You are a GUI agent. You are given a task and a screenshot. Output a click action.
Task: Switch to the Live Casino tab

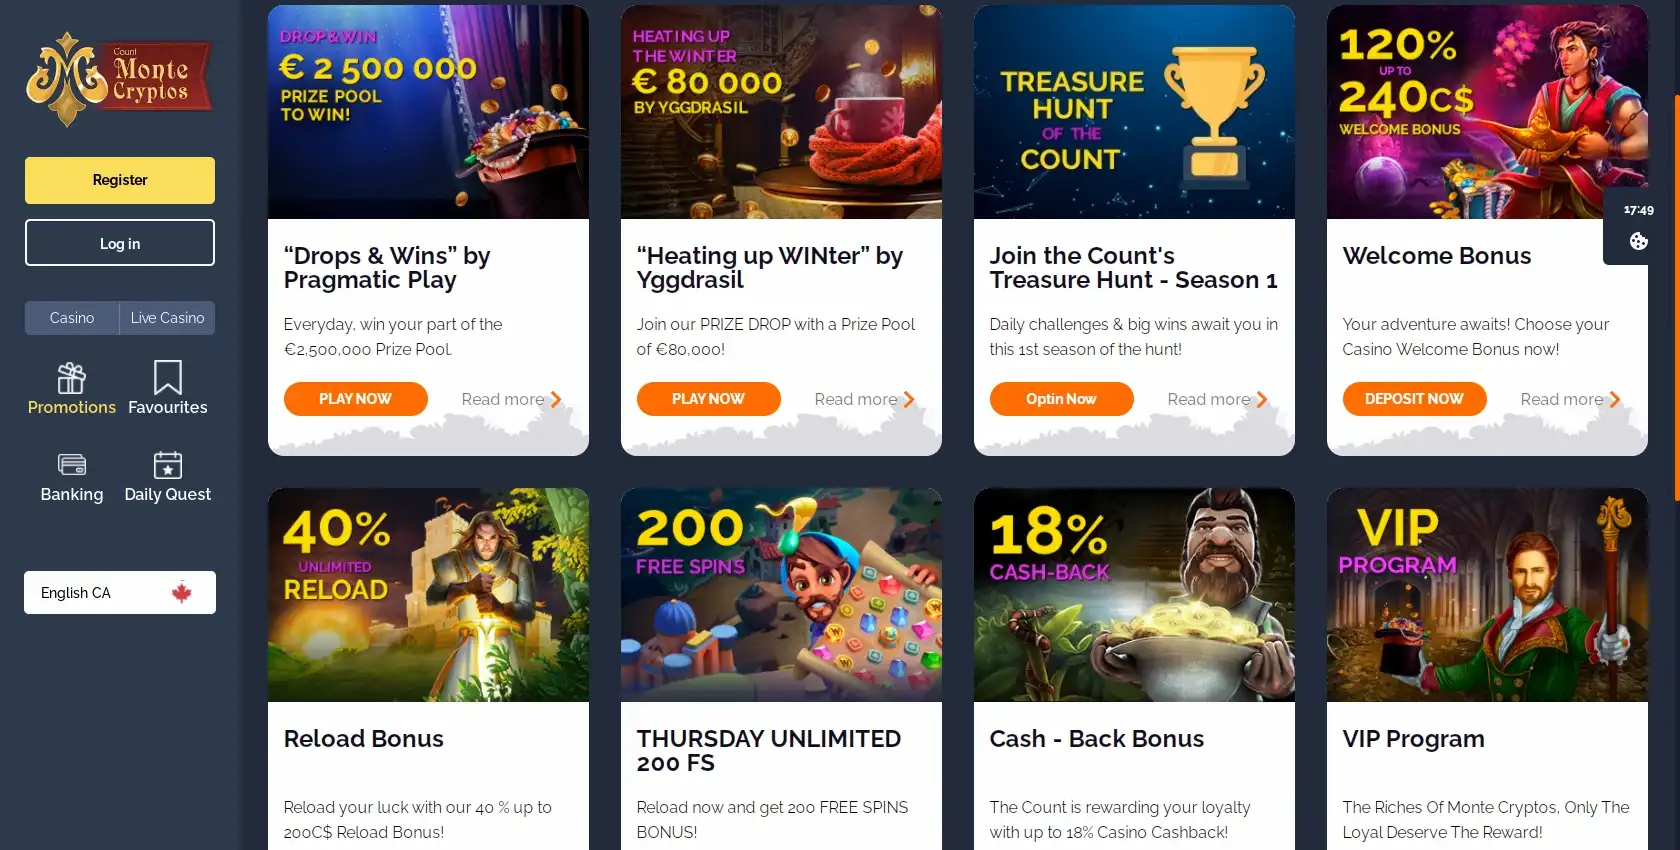click(167, 318)
